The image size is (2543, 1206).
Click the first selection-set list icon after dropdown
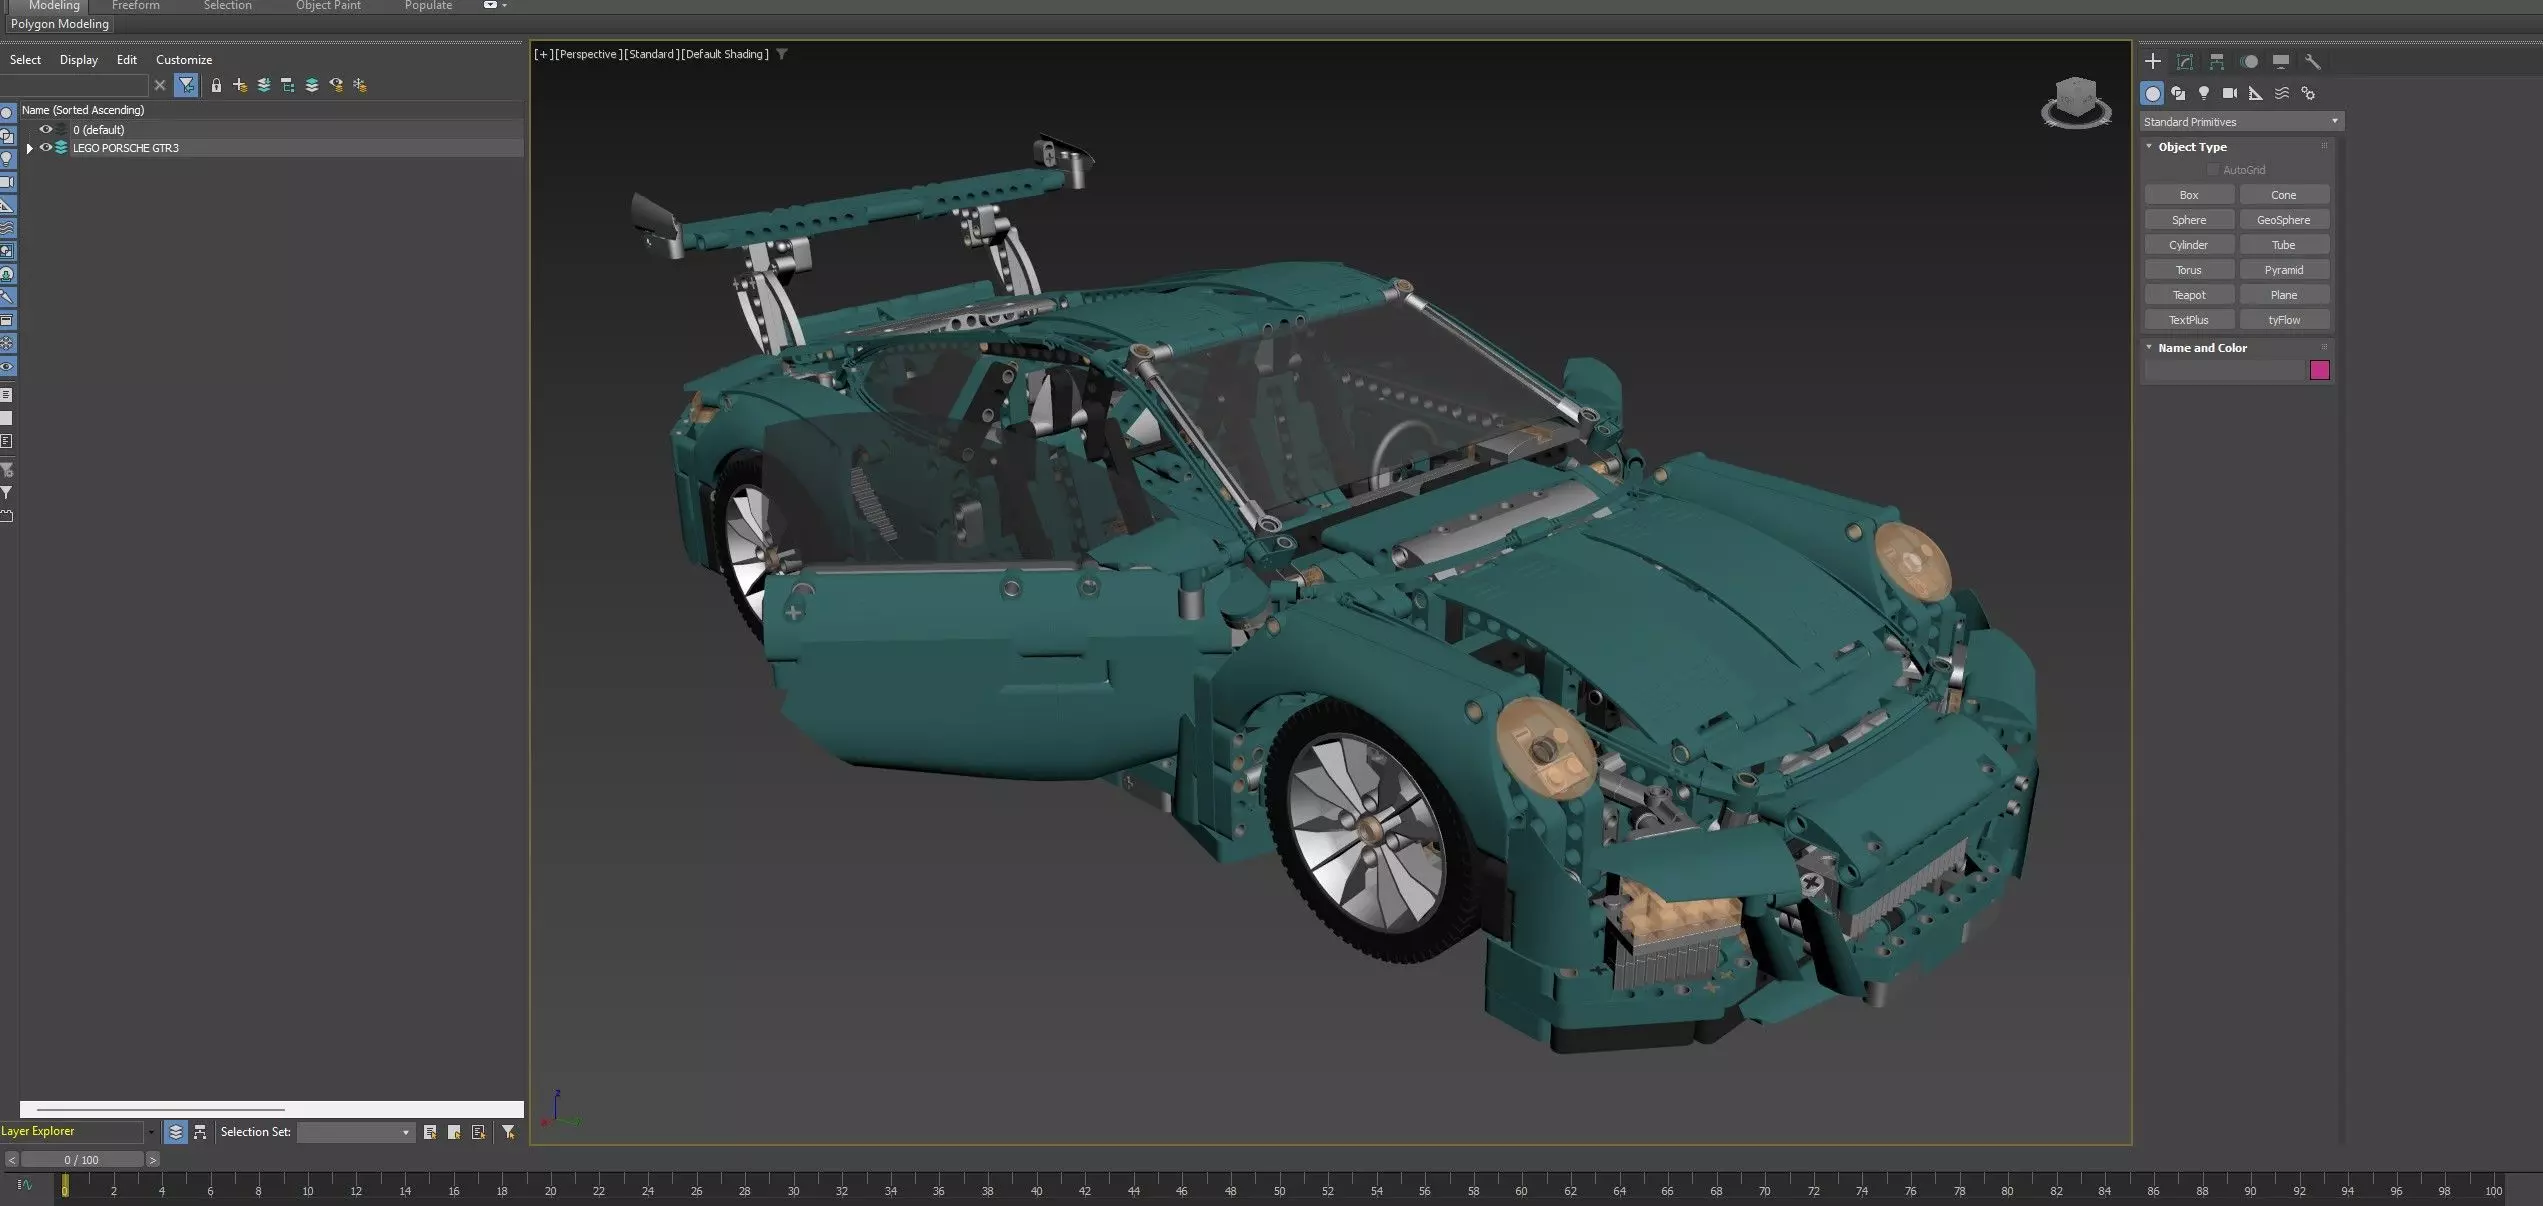point(430,1132)
